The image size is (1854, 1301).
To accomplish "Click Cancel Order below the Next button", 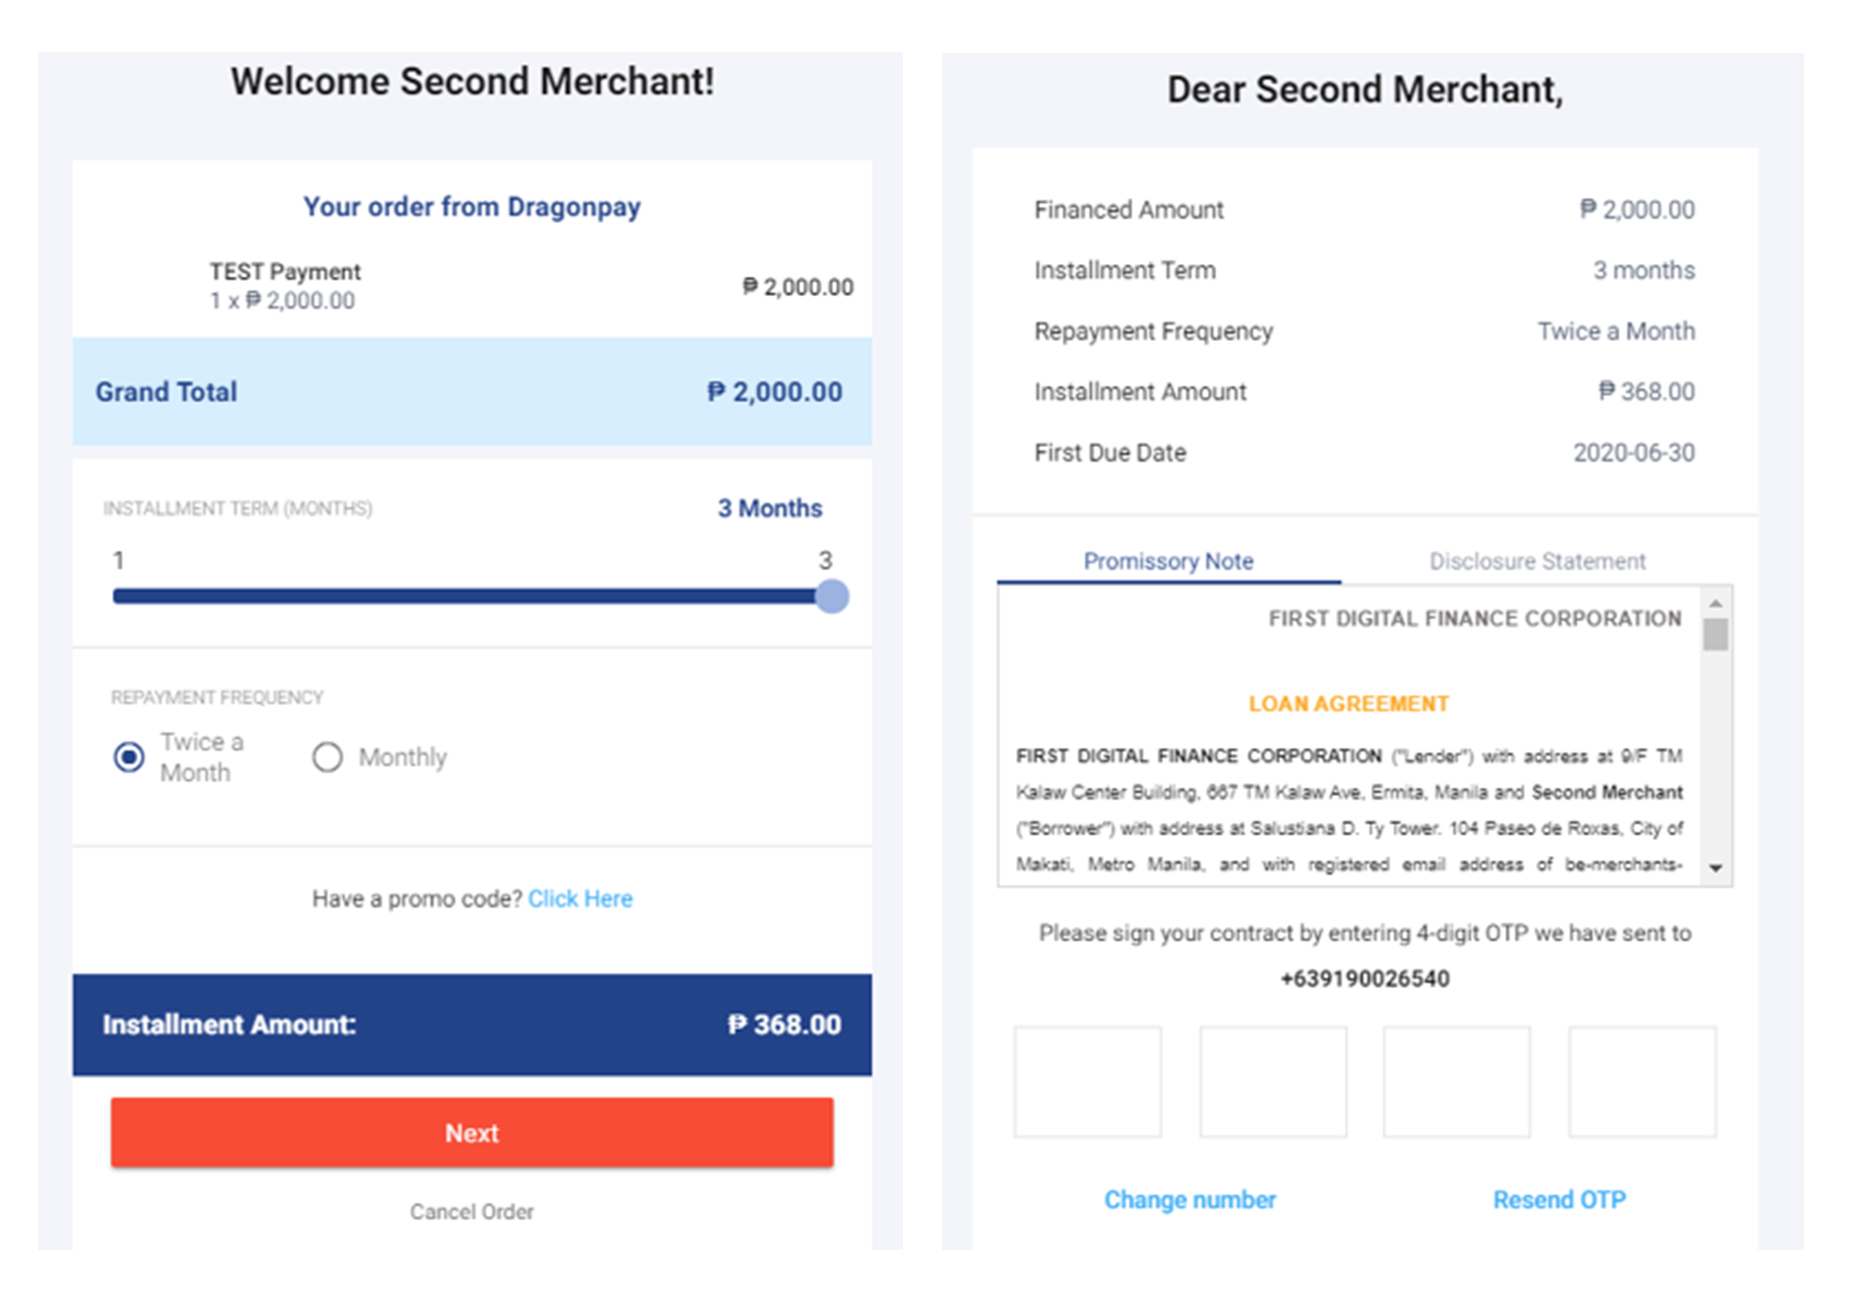I will click(471, 1211).
